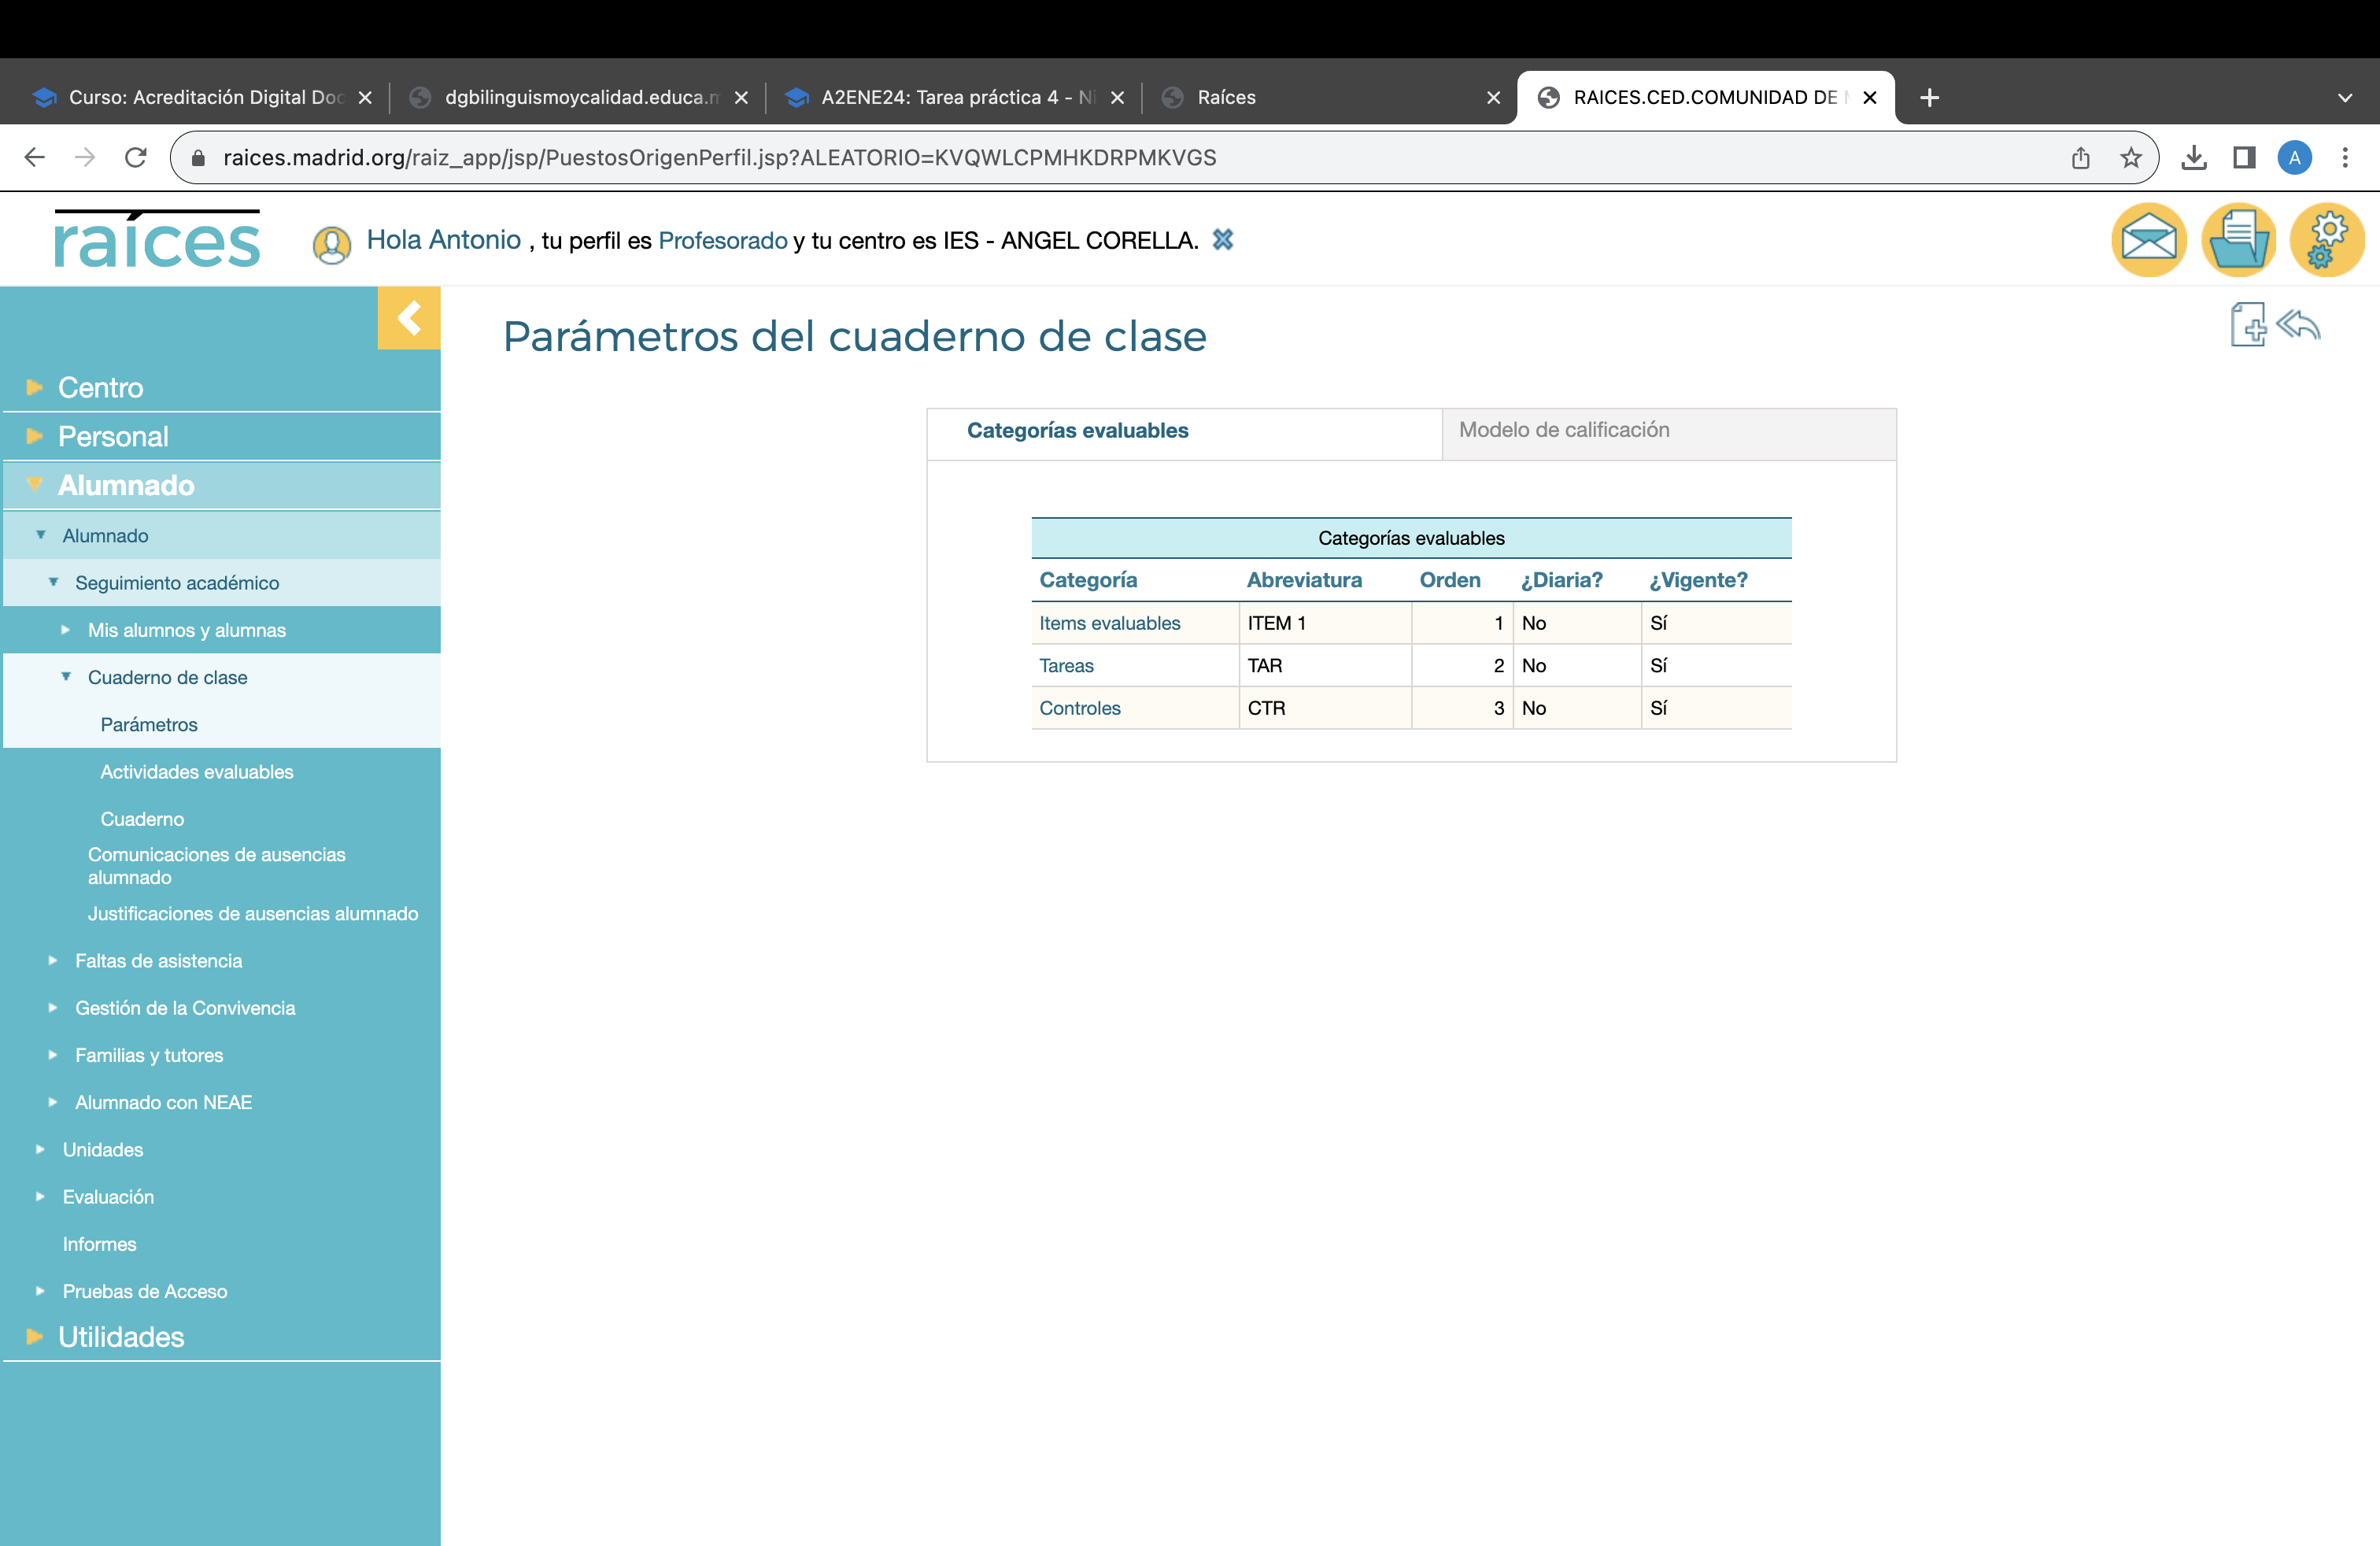Screen dimensions: 2380x1546
Task: Click the user avatar icon beside greeting
Action: click(x=332, y=244)
